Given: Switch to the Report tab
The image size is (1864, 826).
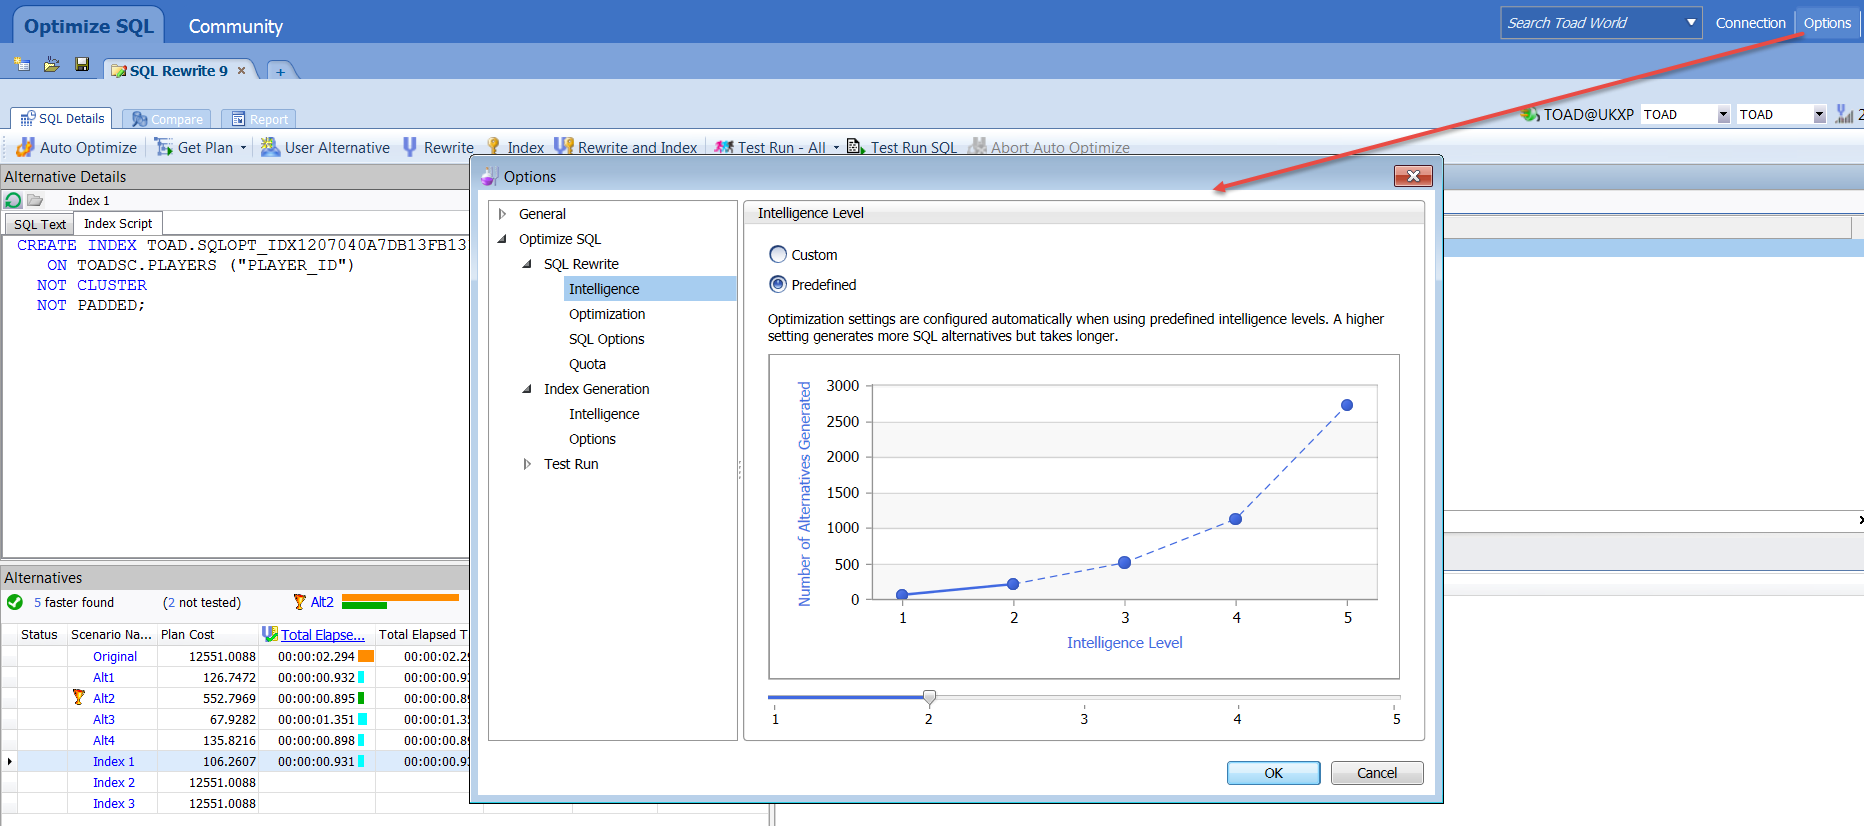Looking at the screenshot, I should point(259,119).
